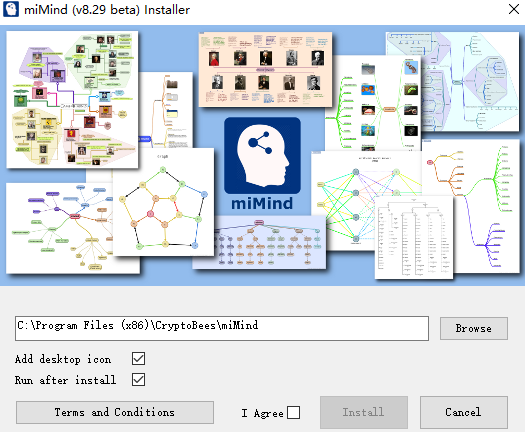
Task: Click the miMind app icon in title bar
Action: pyautogui.click(x=11, y=9)
